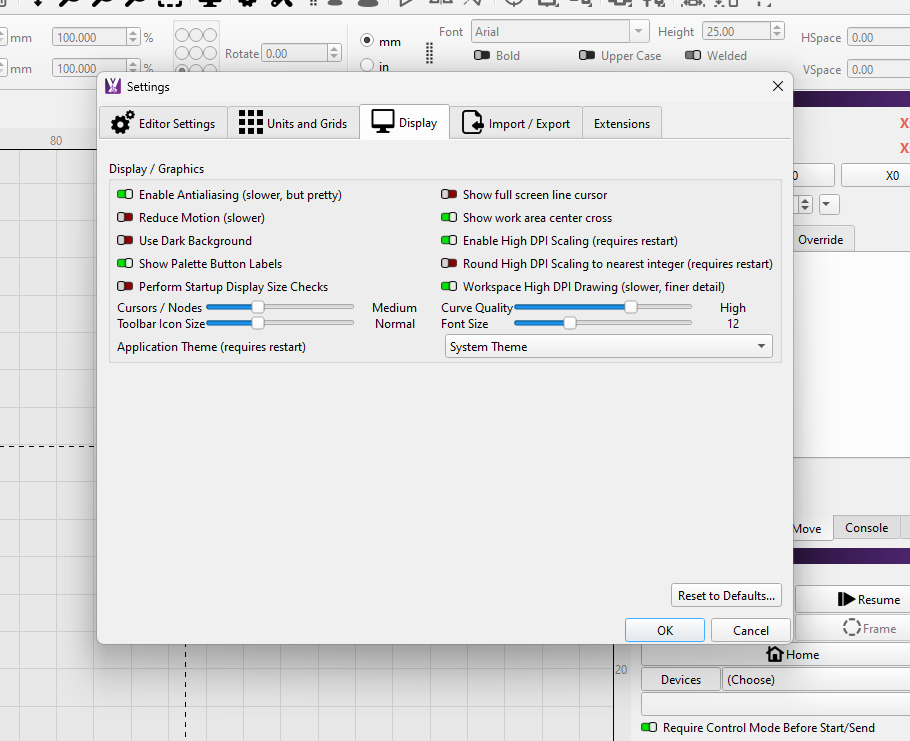Switch to the Console tab in main window

tap(866, 527)
